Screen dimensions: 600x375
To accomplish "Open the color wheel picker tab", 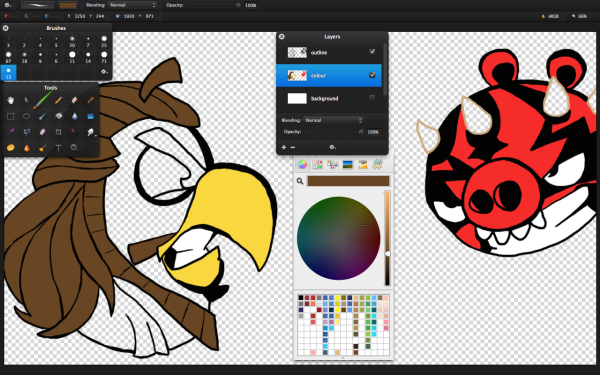I will point(302,165).
